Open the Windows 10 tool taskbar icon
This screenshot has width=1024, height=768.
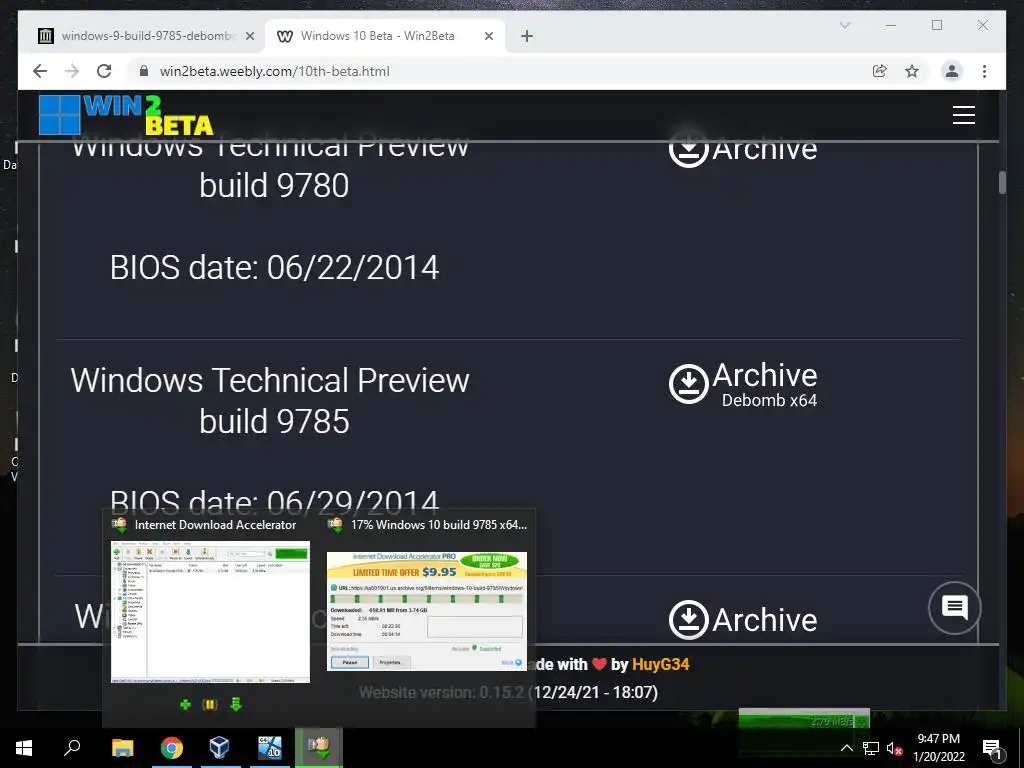(269, 748)
